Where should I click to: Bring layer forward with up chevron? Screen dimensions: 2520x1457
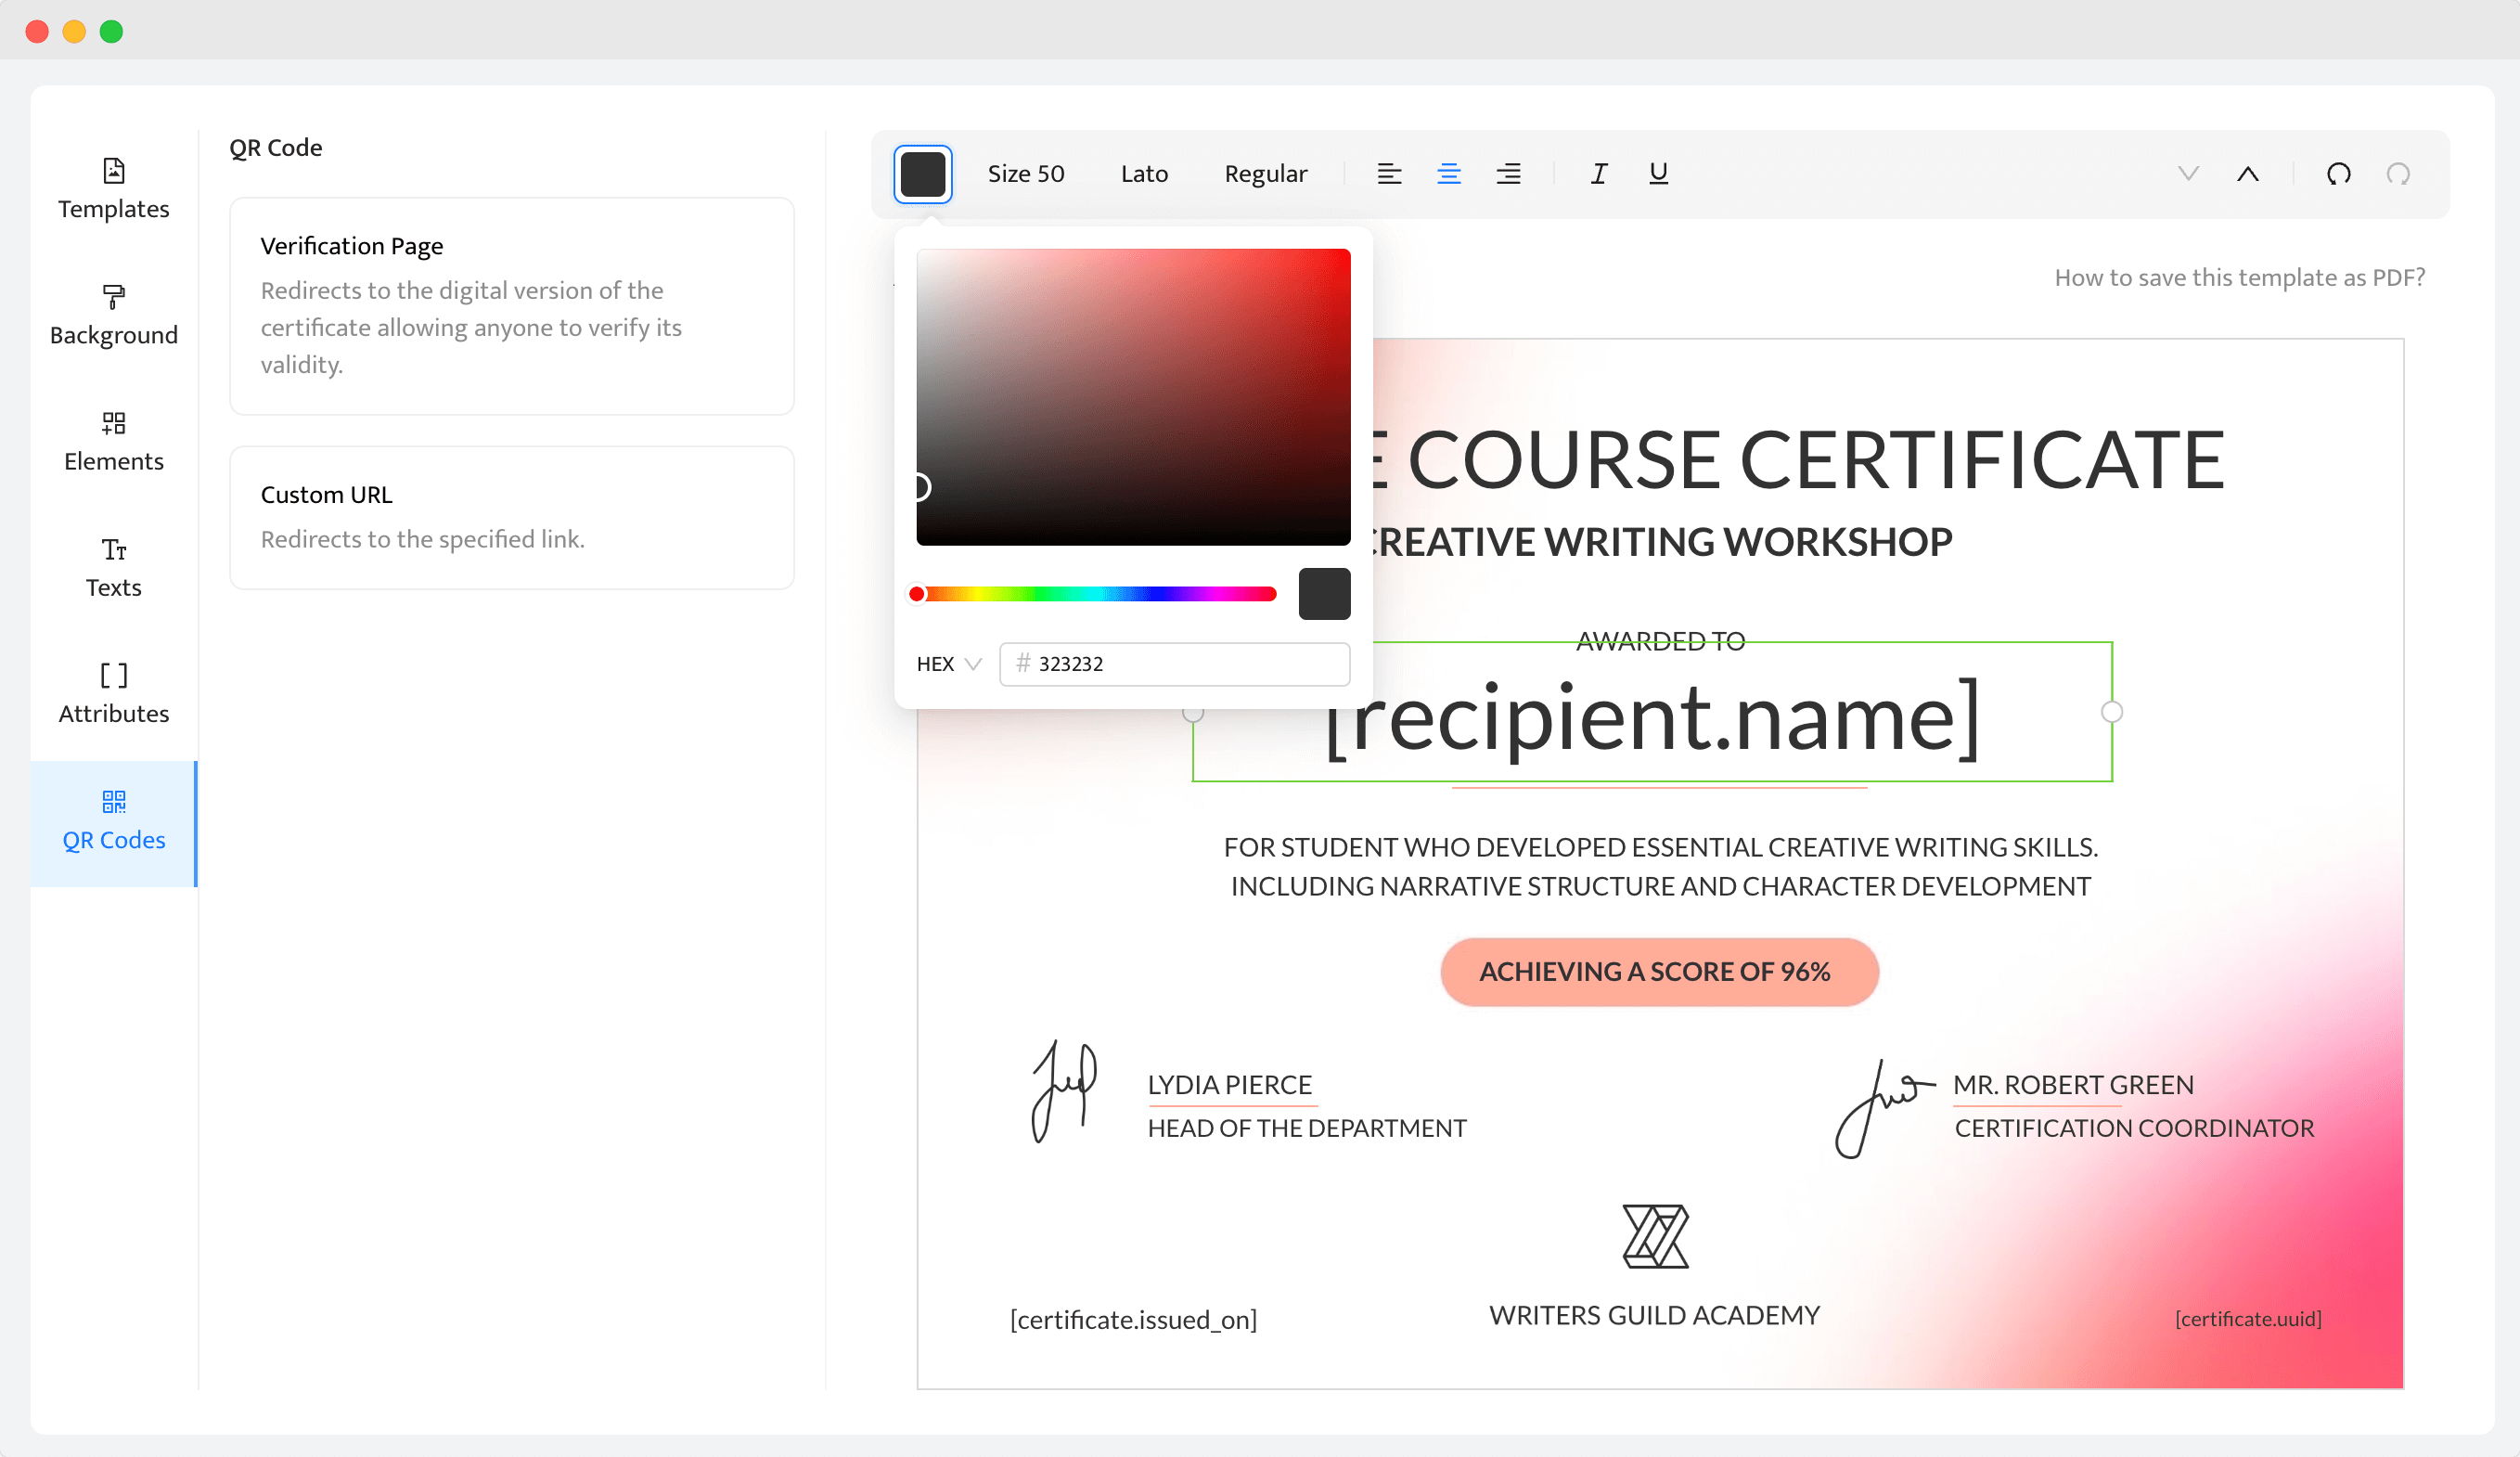click(x=2247, y=174)
